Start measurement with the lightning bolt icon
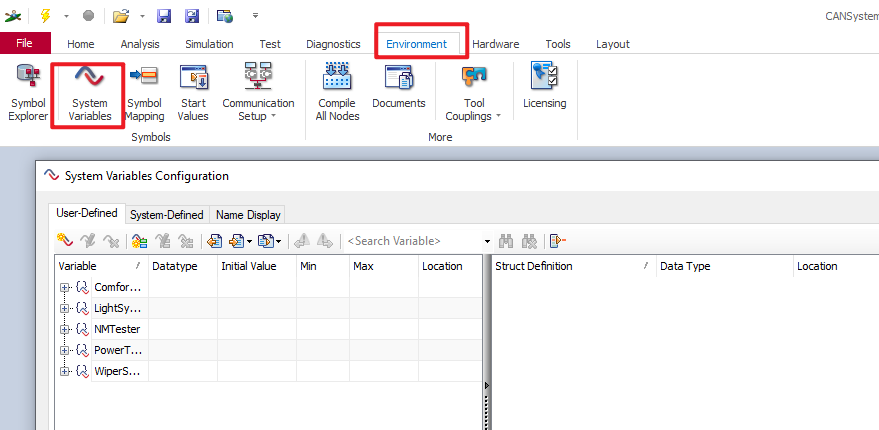This screenshot has height=430, width=879. [x=45, y=16]
